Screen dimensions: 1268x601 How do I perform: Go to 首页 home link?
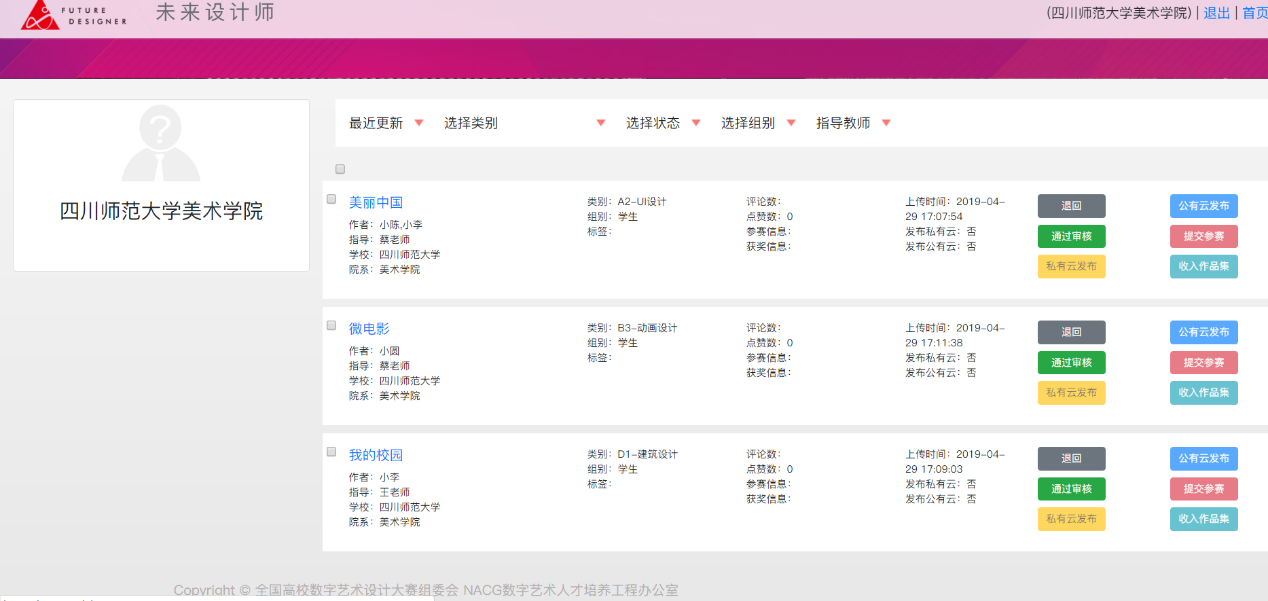click(1255, 13)
